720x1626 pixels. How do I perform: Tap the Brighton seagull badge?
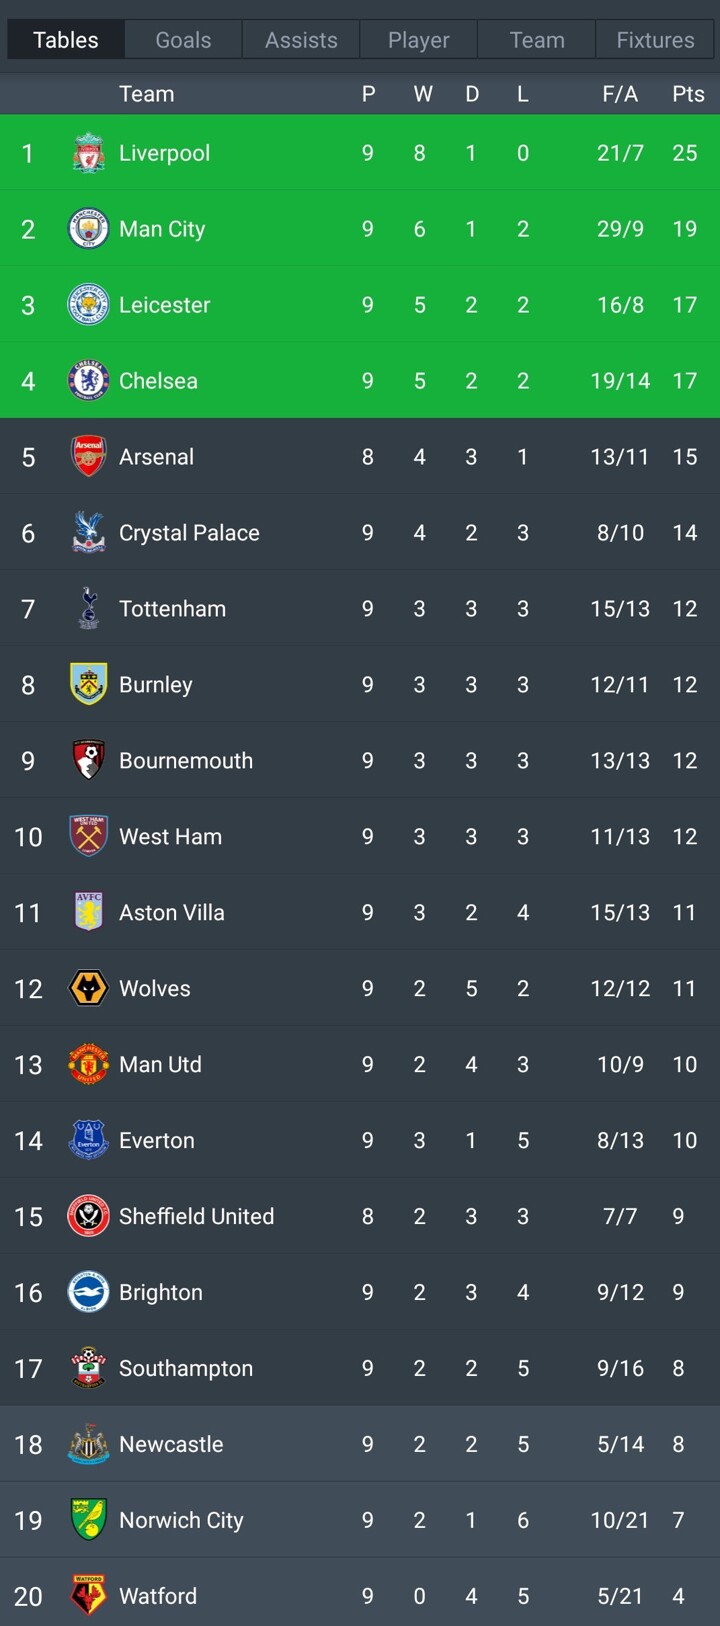coord(88,1293)
